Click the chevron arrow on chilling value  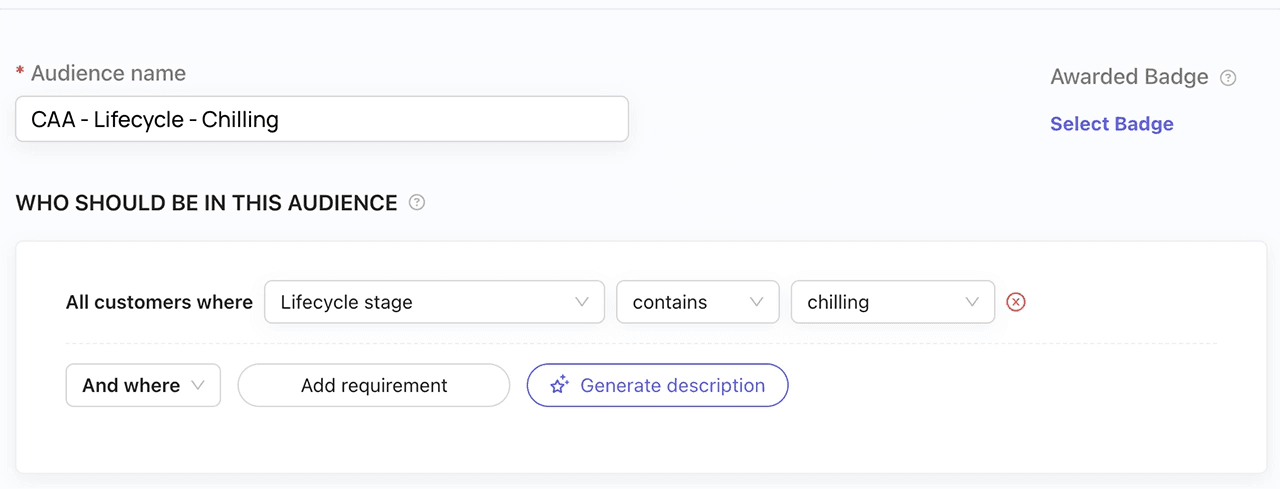point(972,302)
